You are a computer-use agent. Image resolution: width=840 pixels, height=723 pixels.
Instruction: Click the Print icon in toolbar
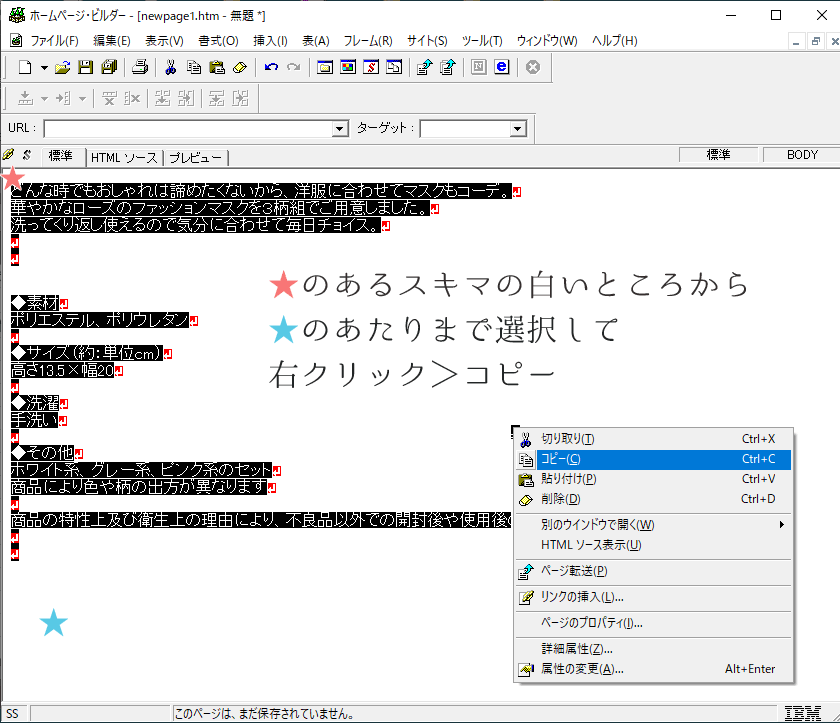(141, 67)
